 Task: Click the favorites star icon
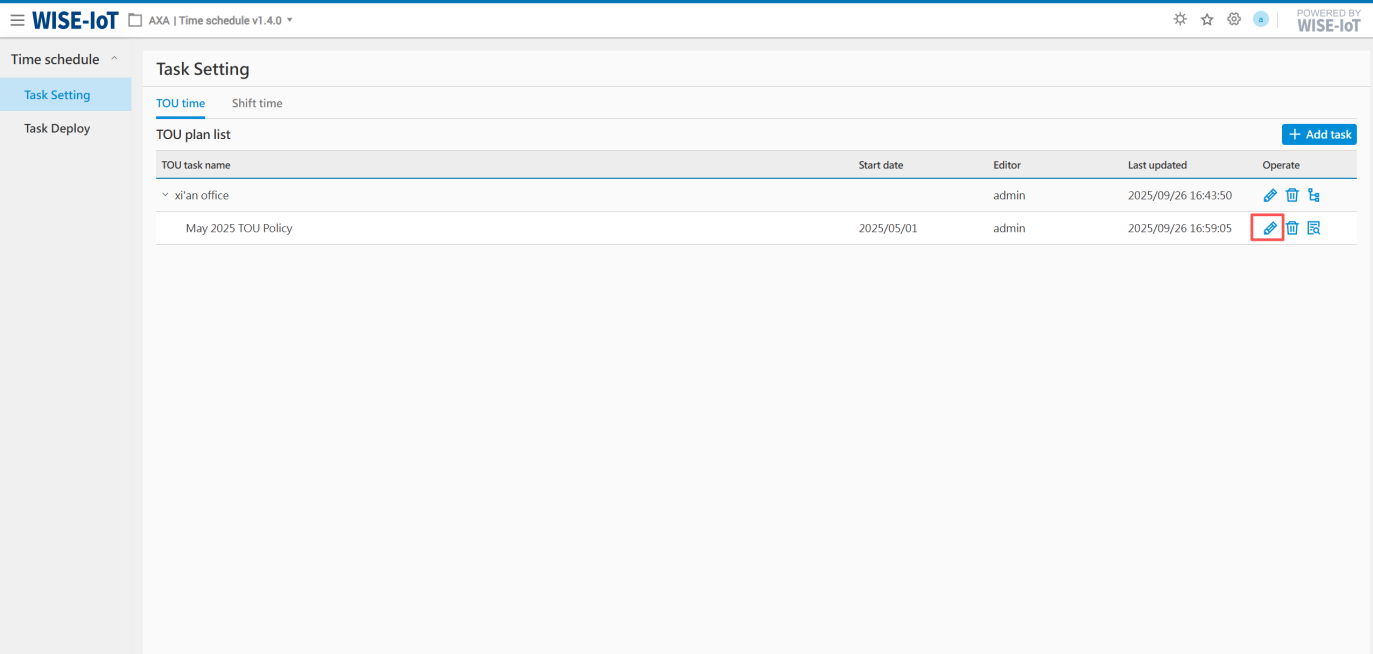point(1207,19)
